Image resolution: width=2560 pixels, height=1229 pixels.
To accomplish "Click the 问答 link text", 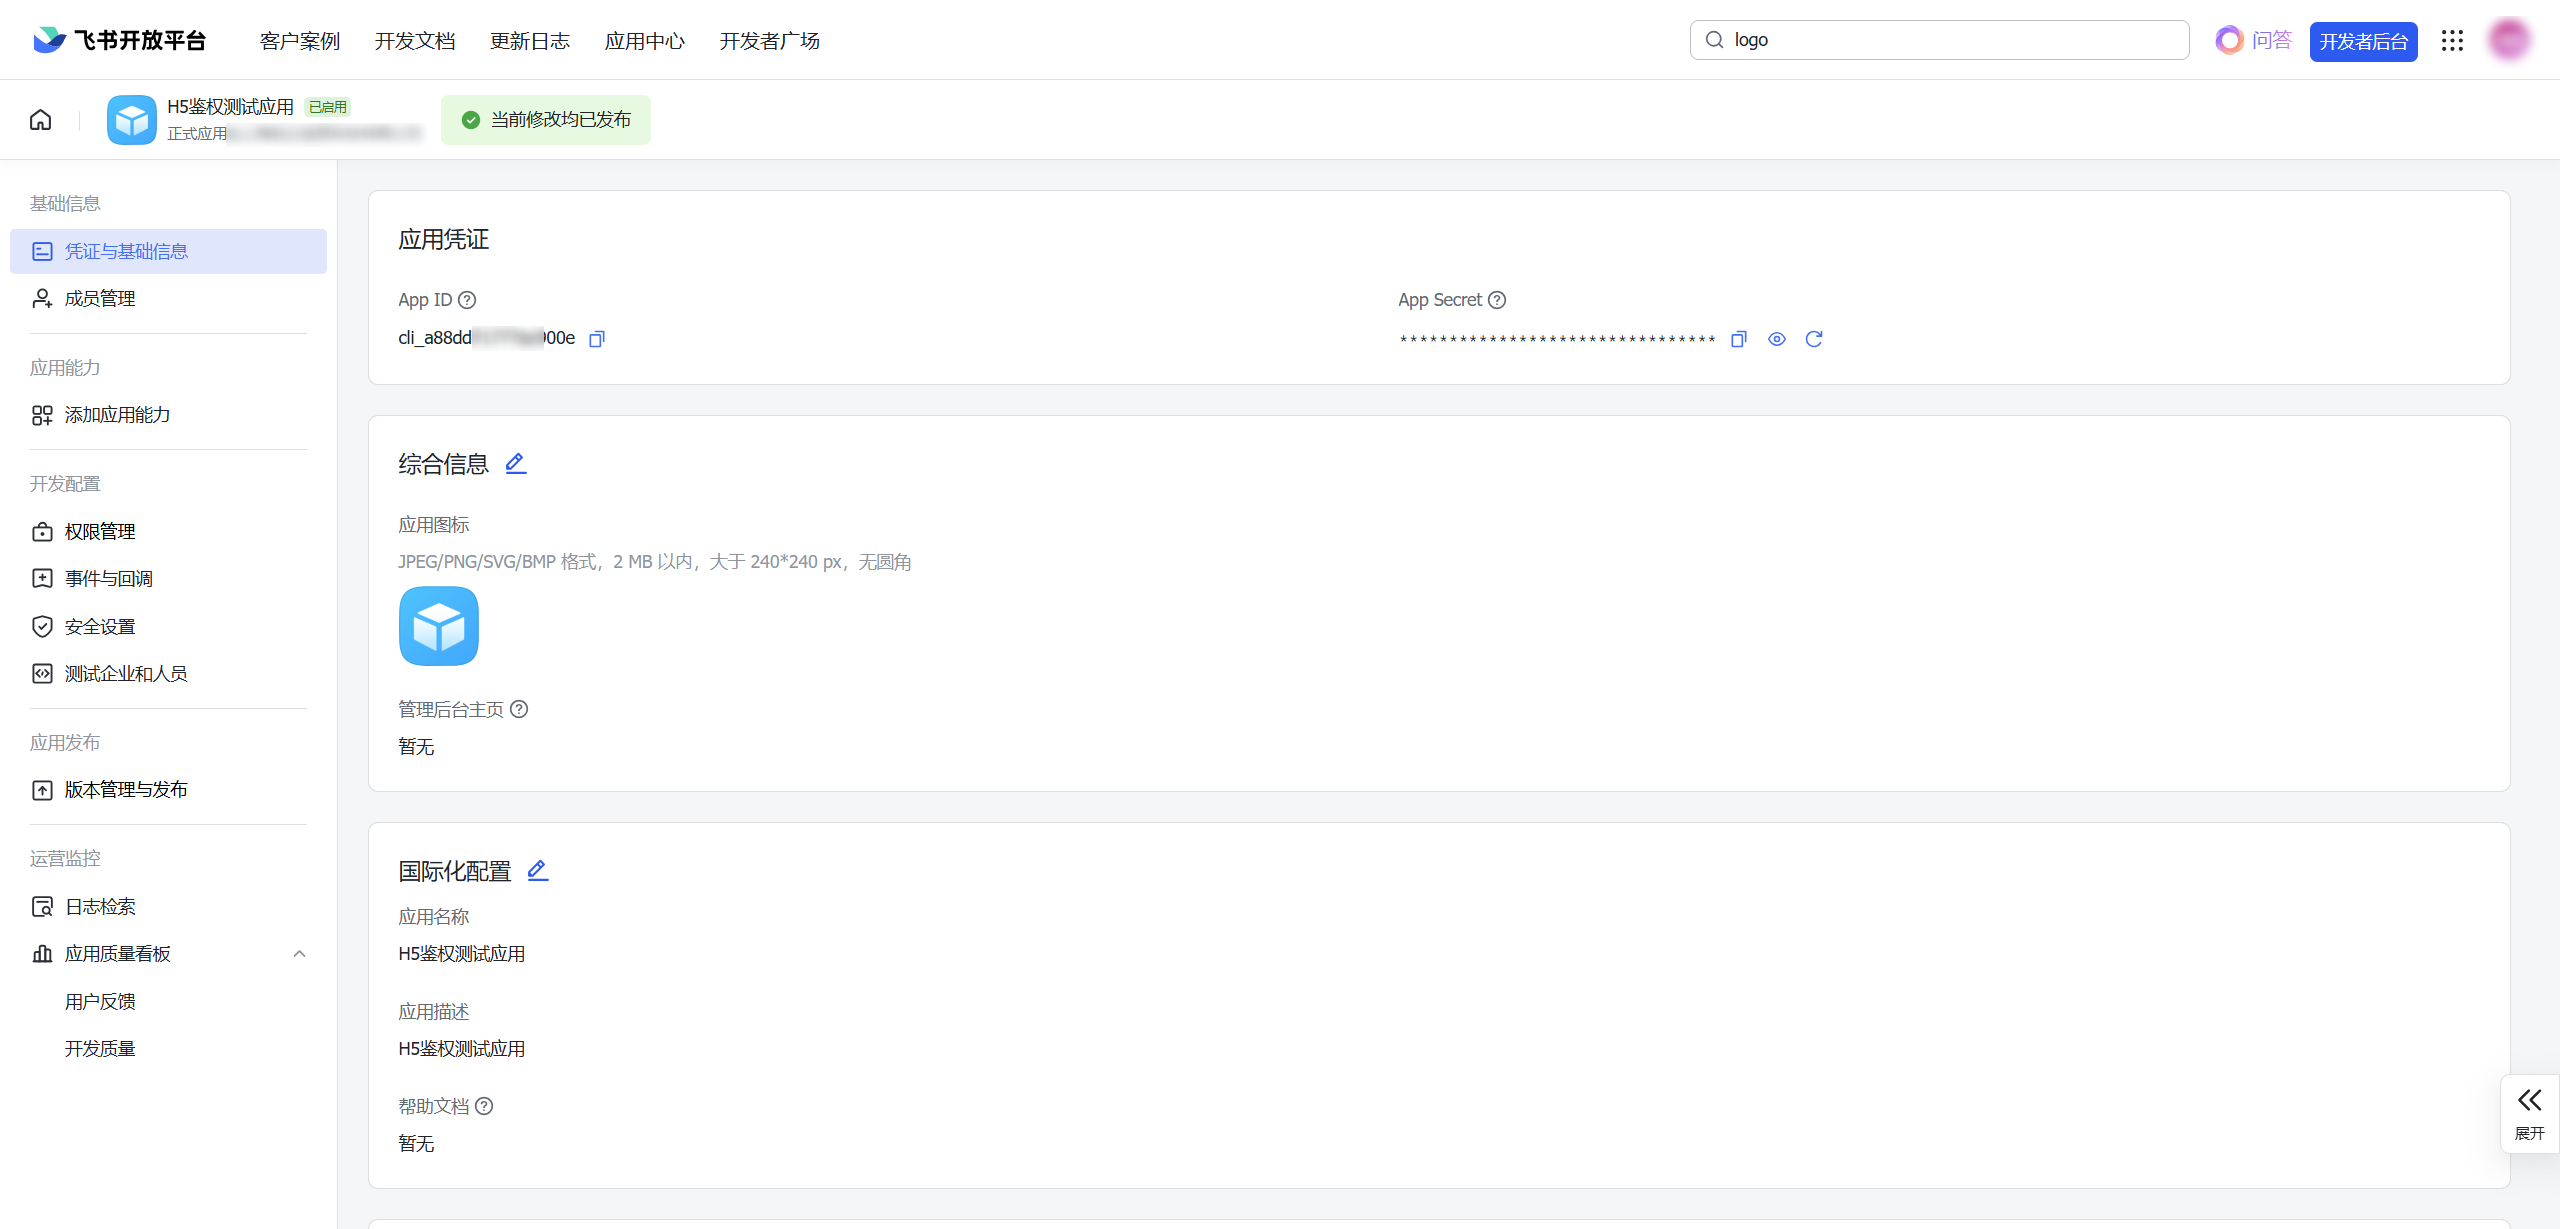I will click(2272, 40).
